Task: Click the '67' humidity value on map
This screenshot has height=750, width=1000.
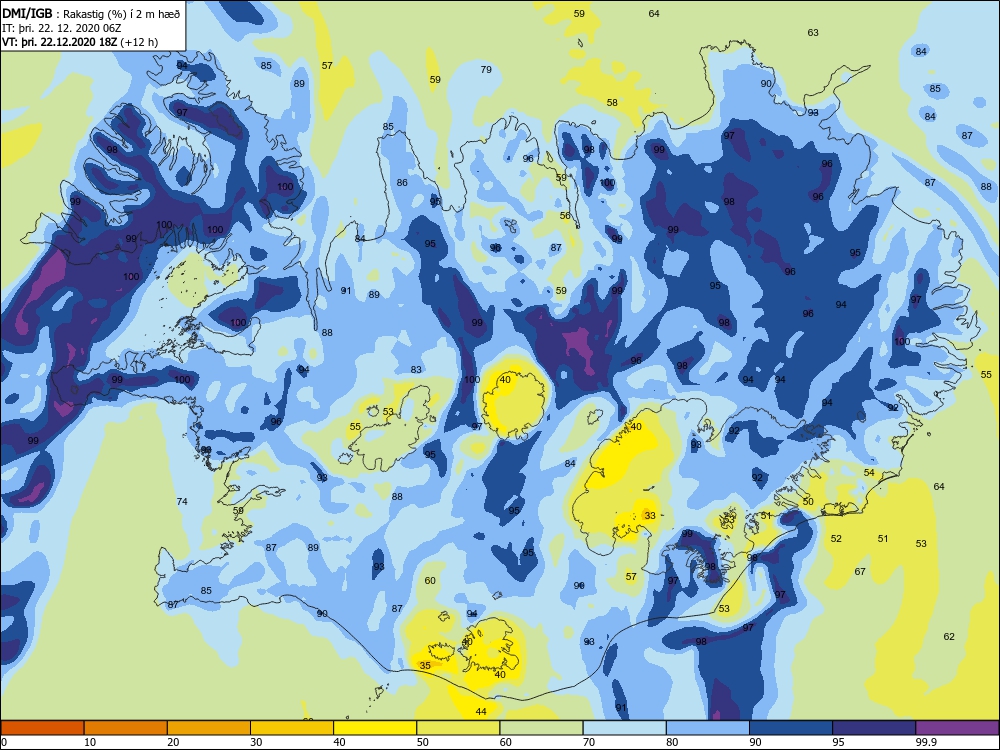Action: pos(860,571)
